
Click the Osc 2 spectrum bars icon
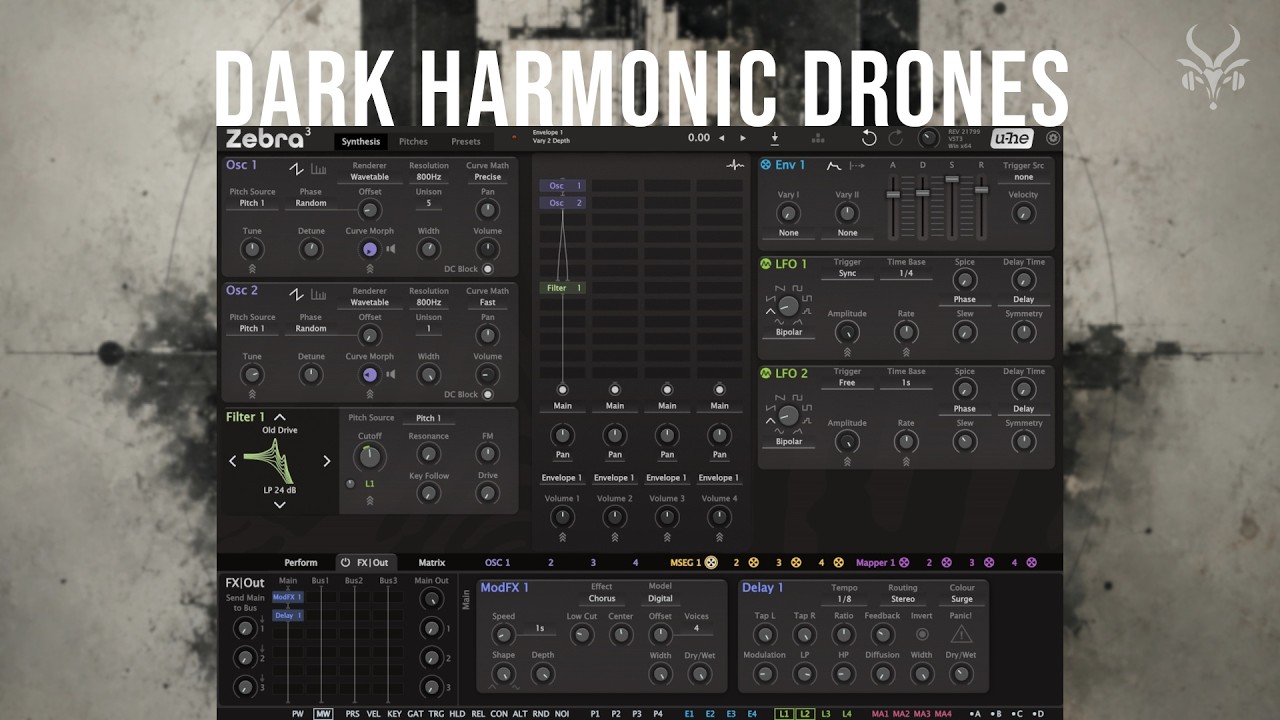tap(319, 294)
